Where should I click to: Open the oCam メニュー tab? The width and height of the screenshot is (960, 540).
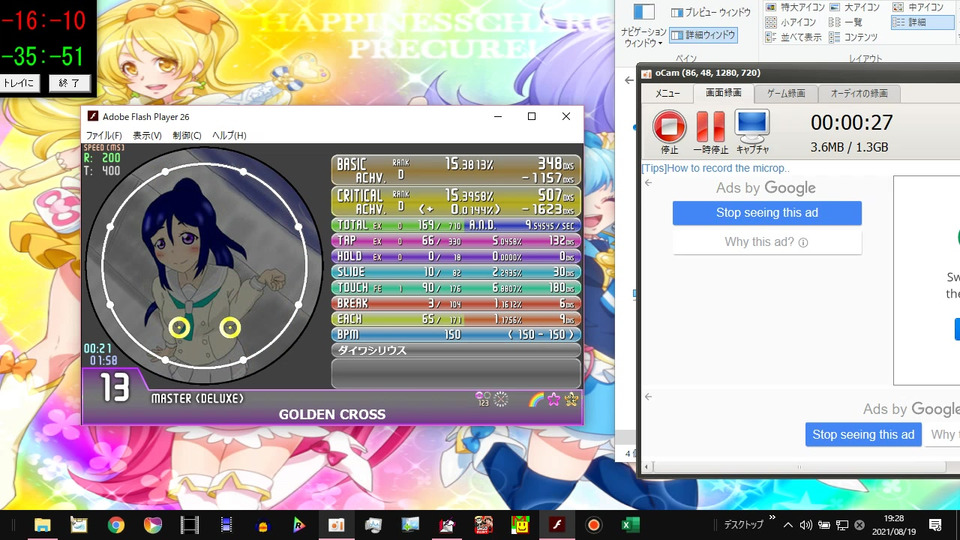click(667, 94)
